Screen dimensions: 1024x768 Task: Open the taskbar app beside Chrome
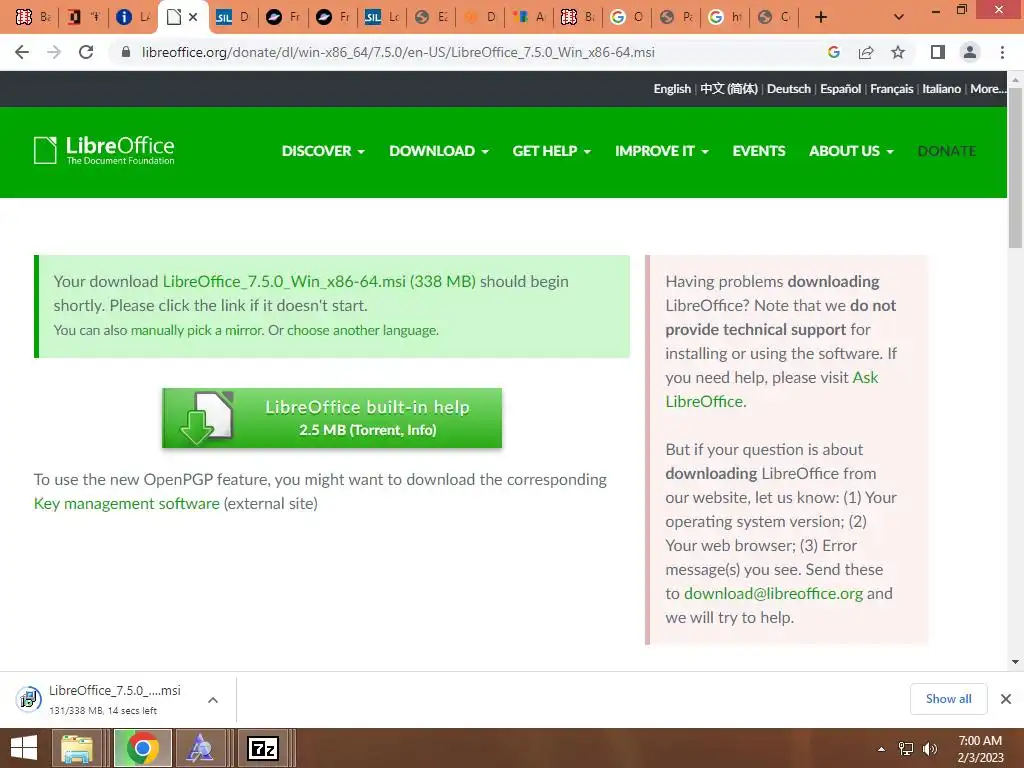200,748
